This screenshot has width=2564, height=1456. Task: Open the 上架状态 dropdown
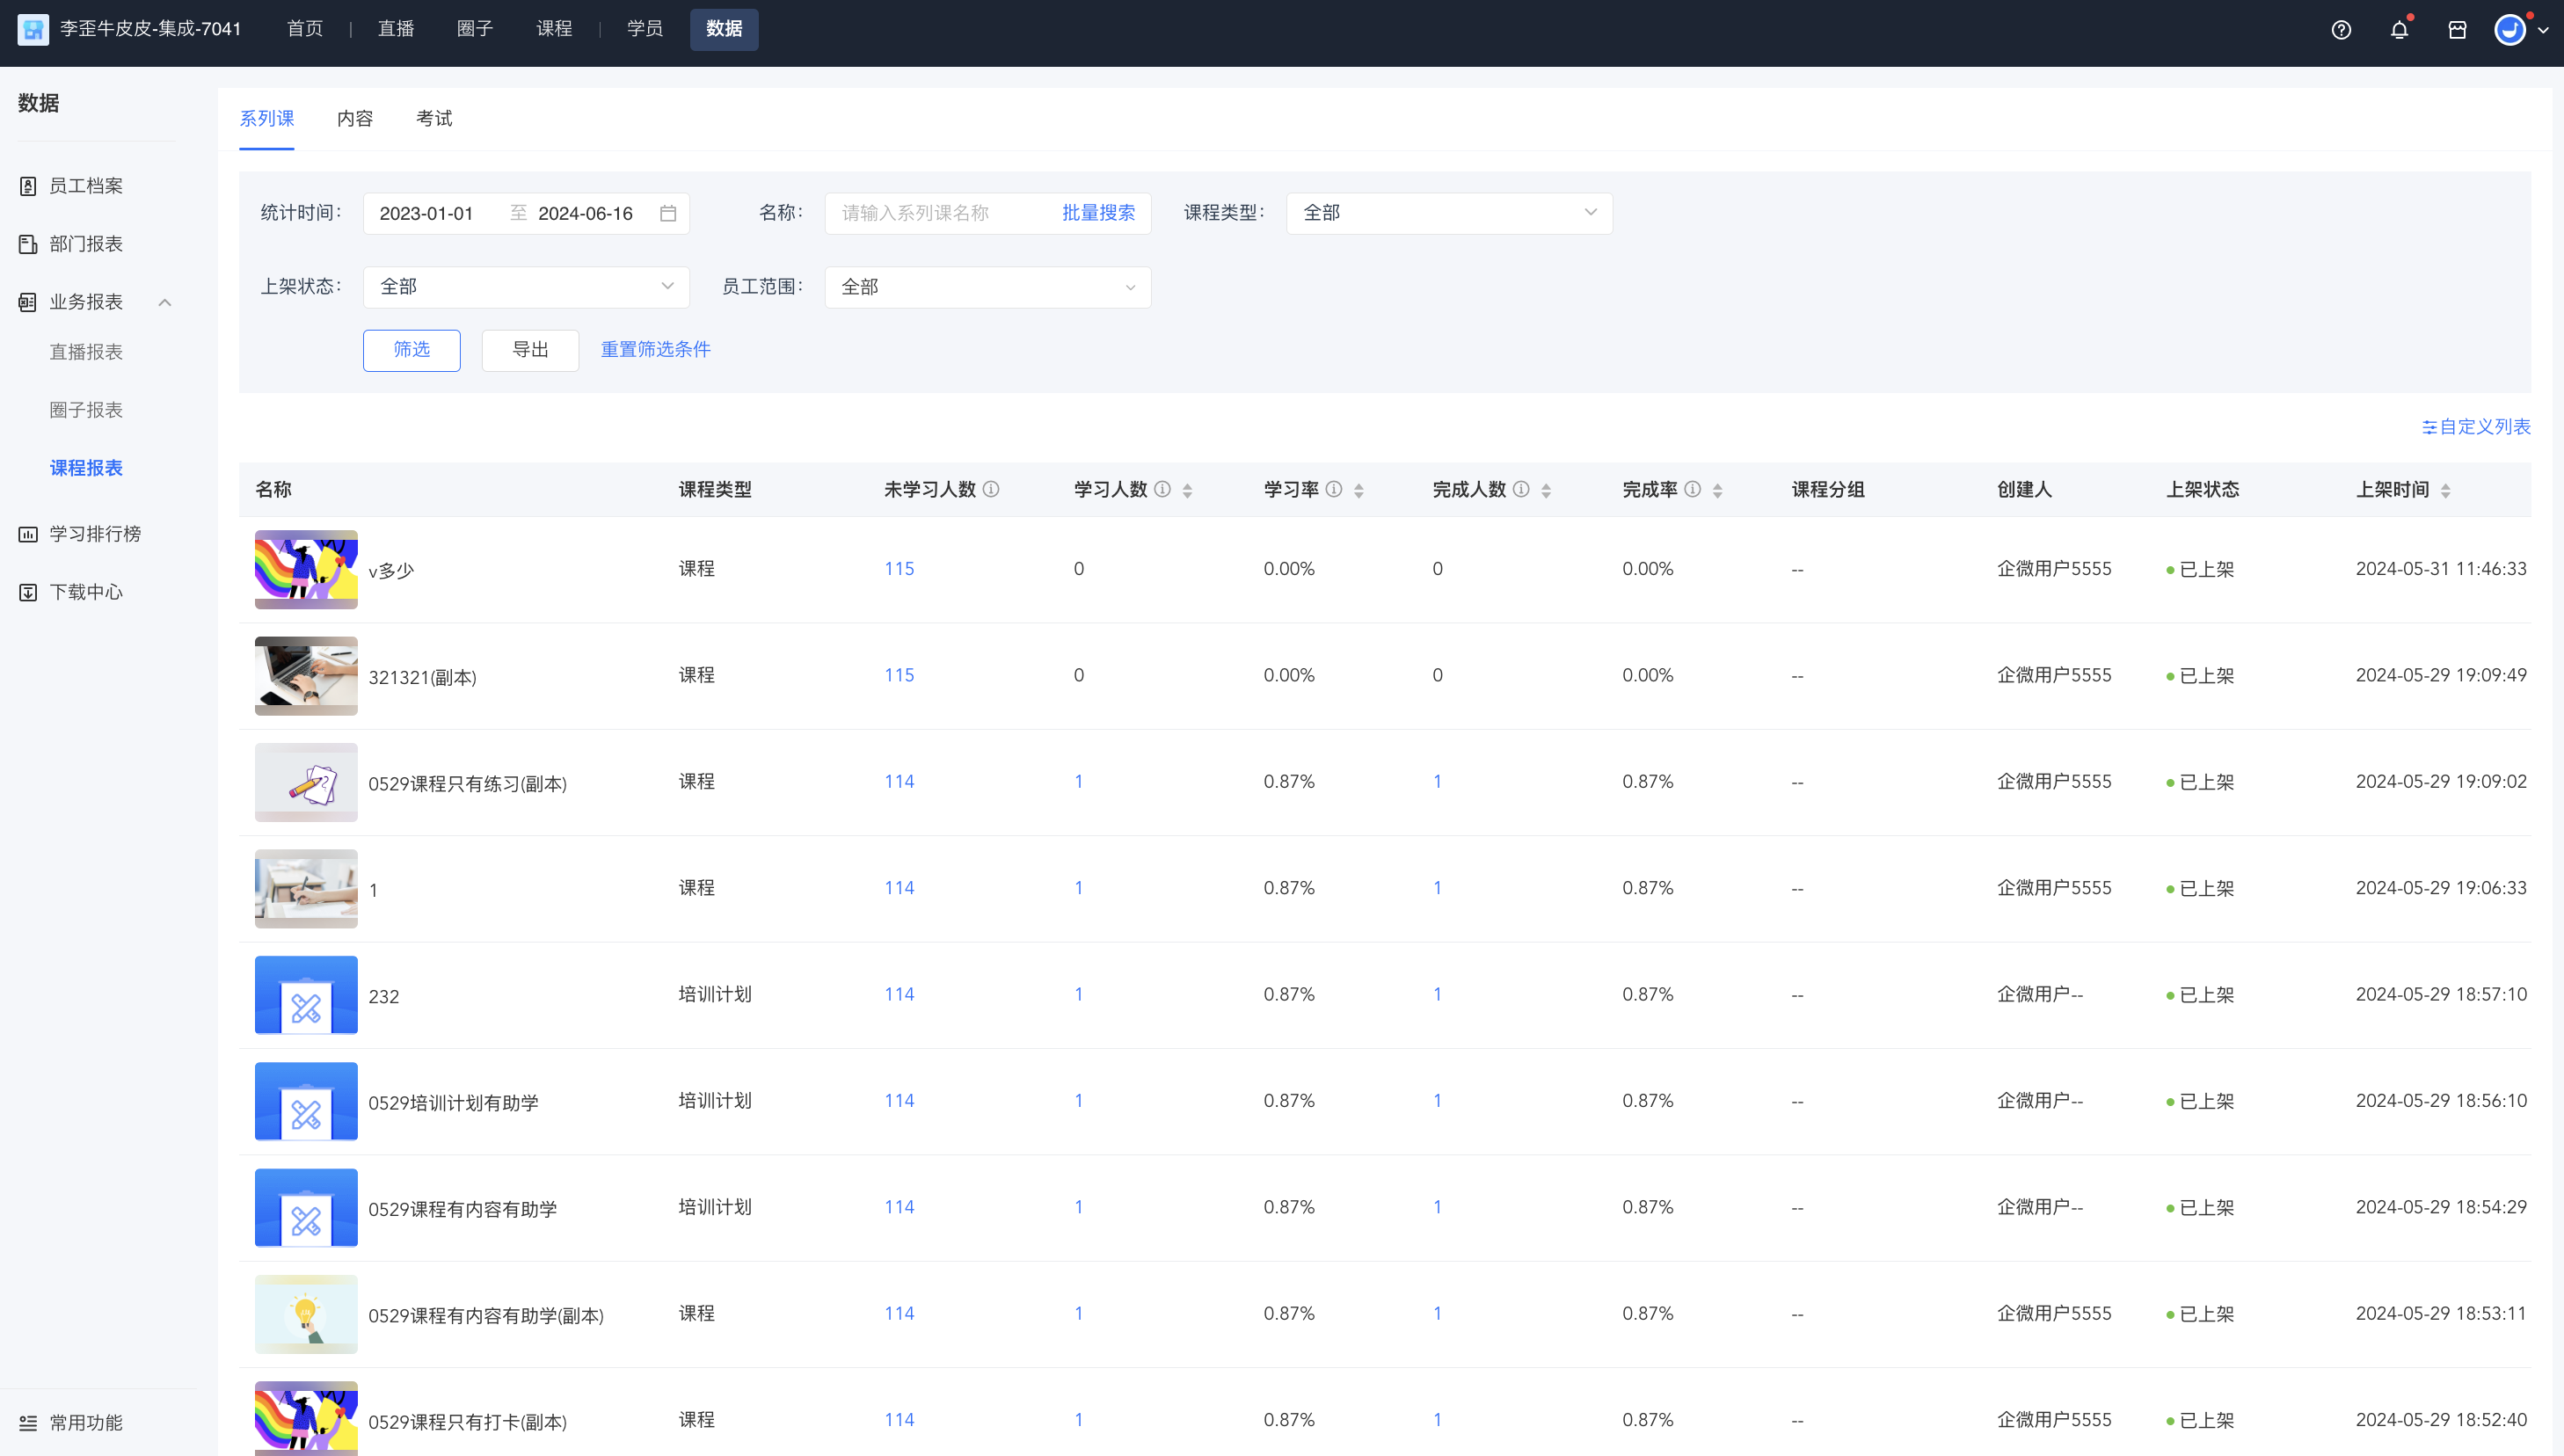526,287
